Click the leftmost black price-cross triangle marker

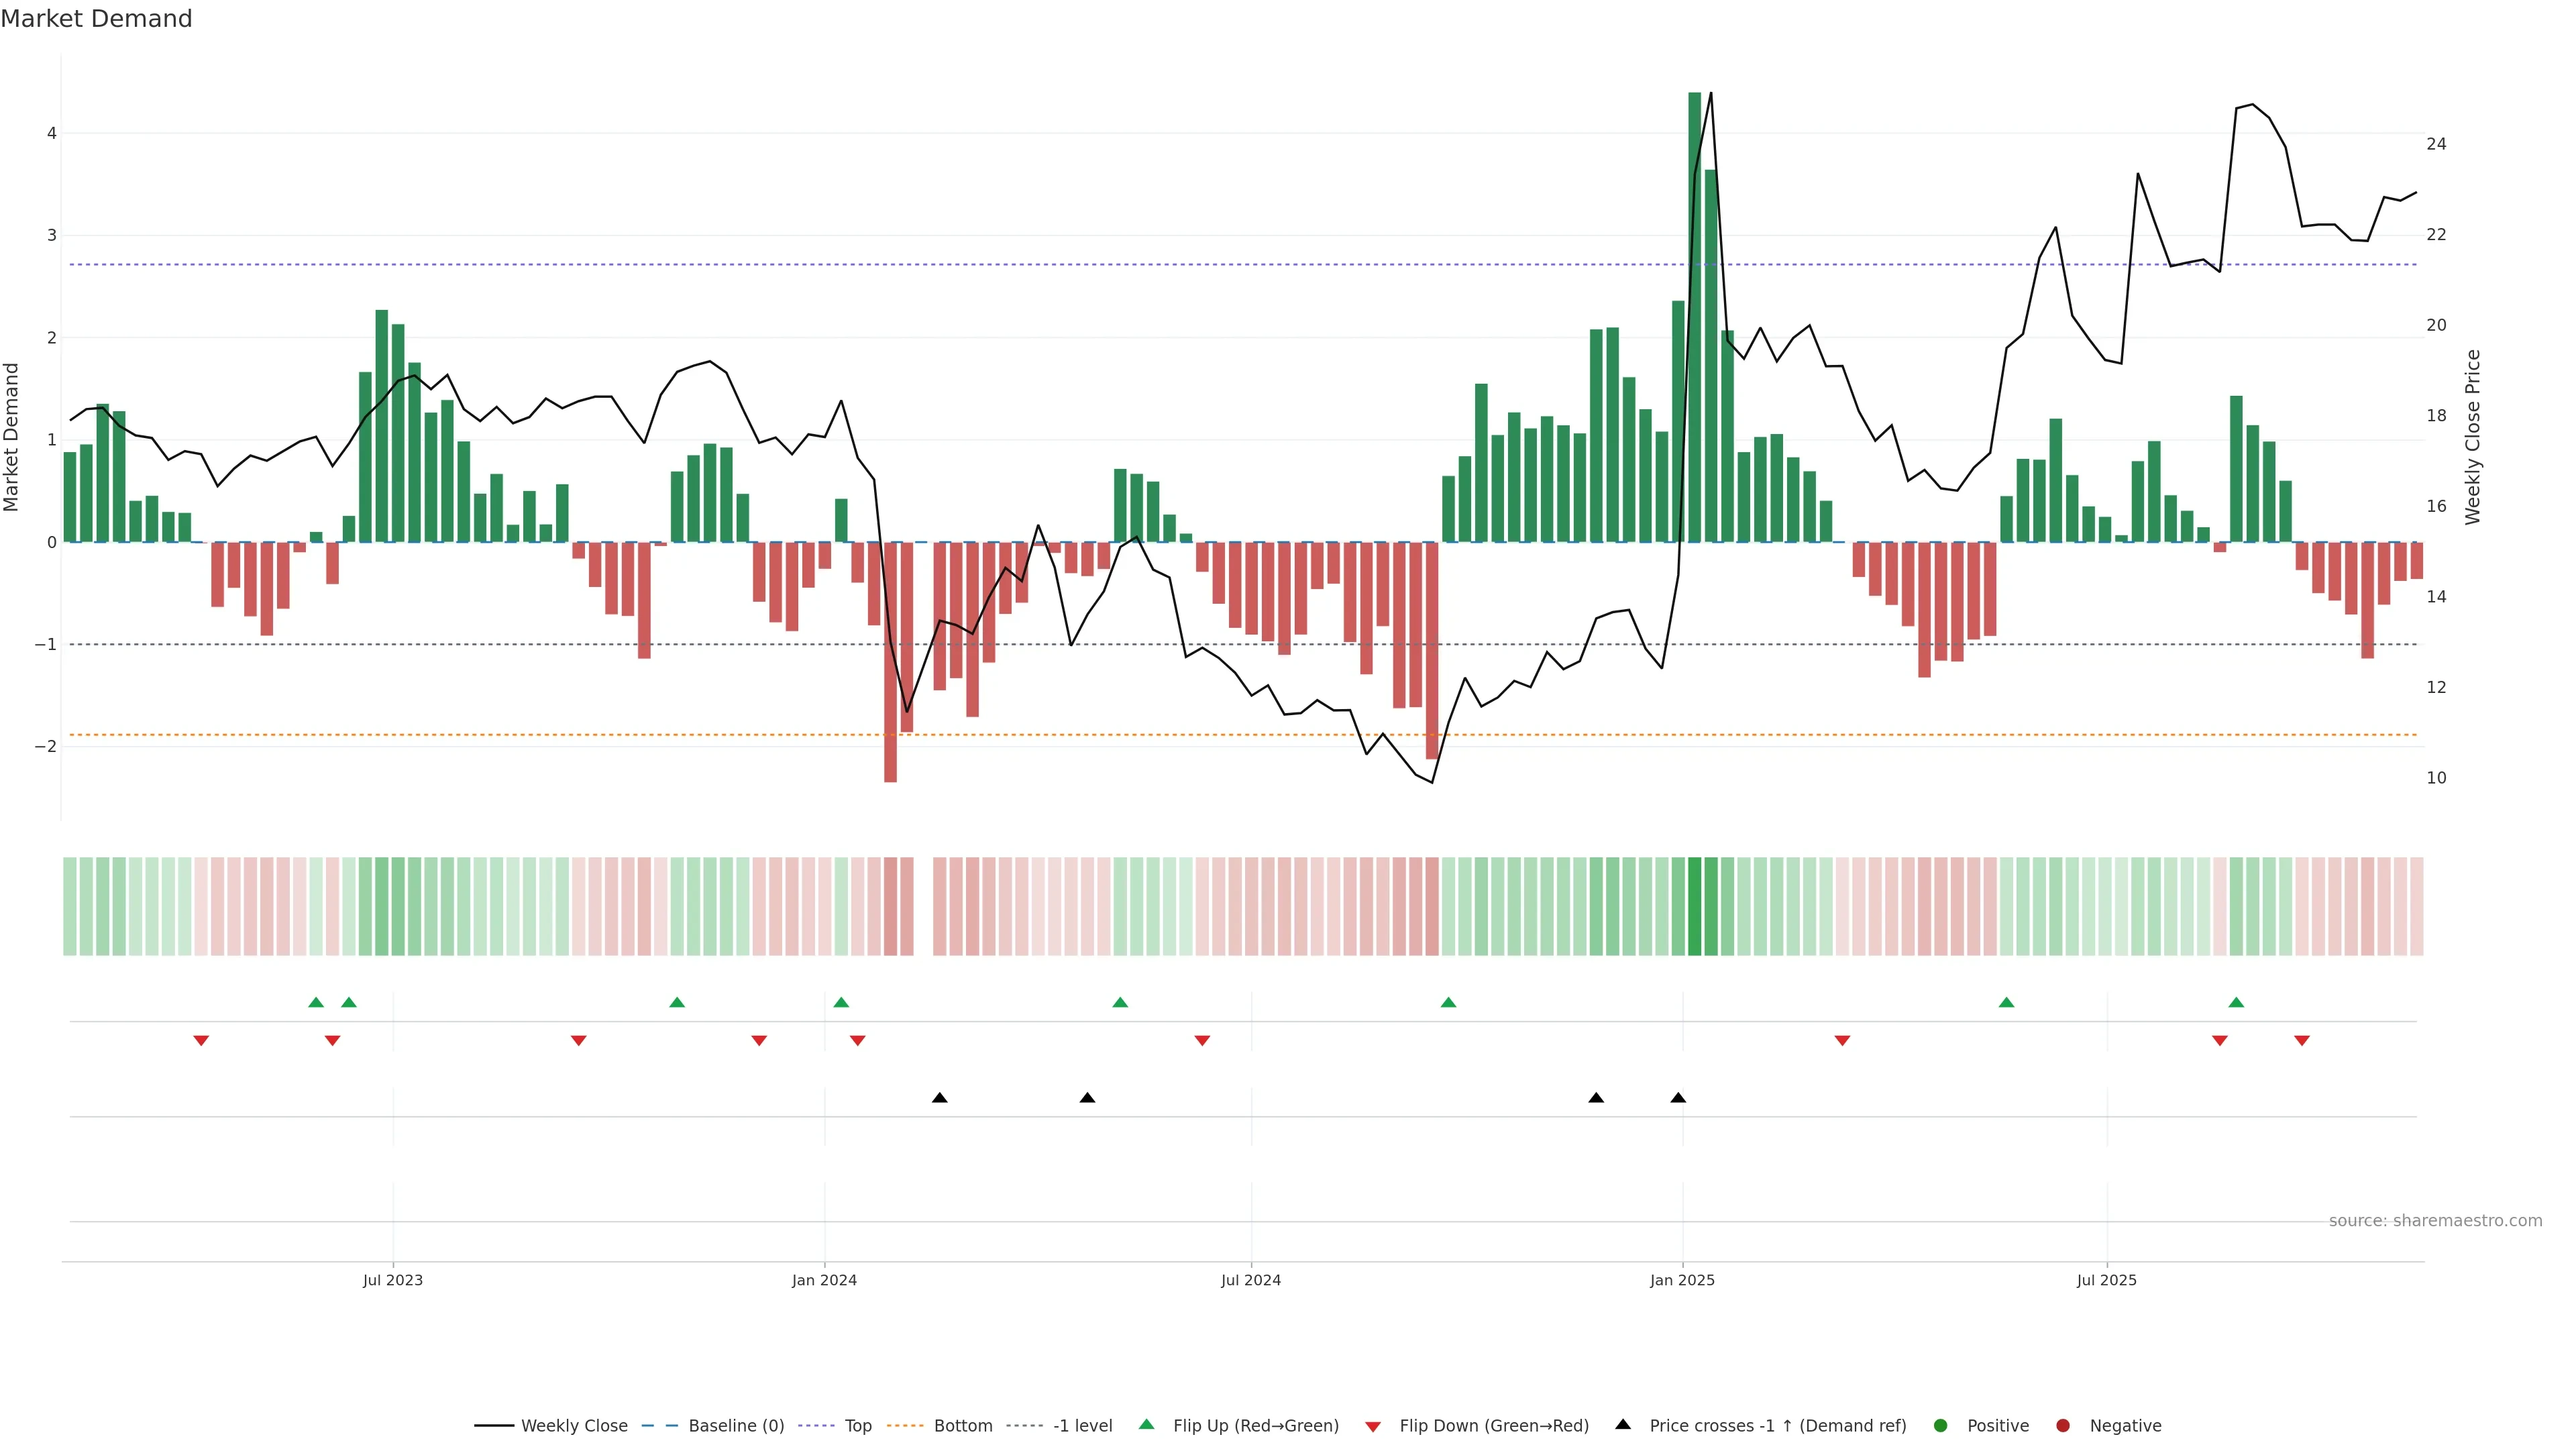(940, 1098)
